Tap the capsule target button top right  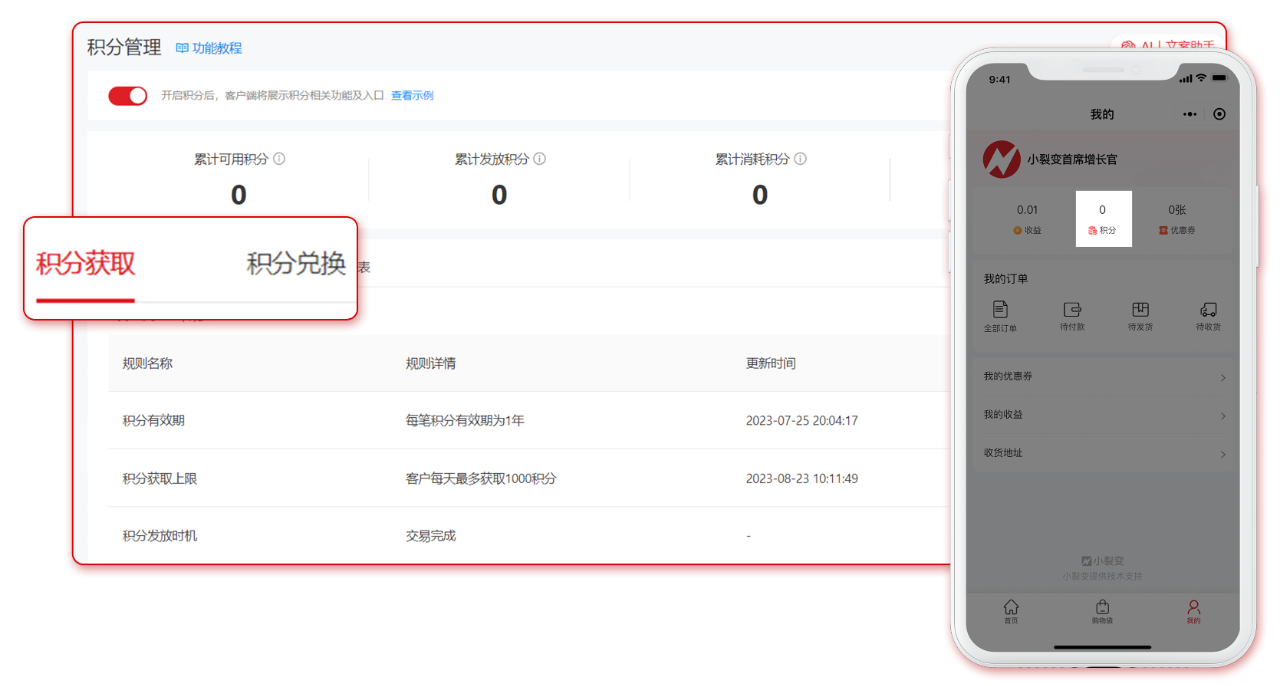1219,114
